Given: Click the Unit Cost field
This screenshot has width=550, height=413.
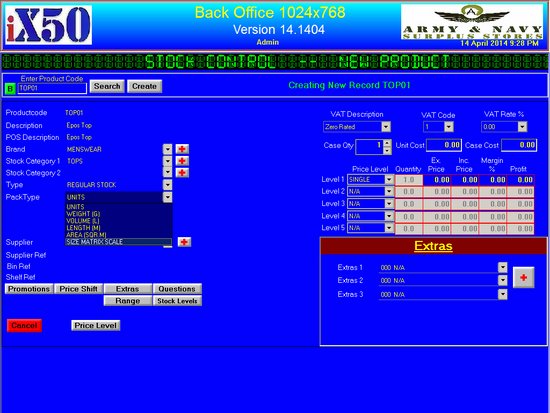Looking at the screenshot, I should [x=444, y=145].
